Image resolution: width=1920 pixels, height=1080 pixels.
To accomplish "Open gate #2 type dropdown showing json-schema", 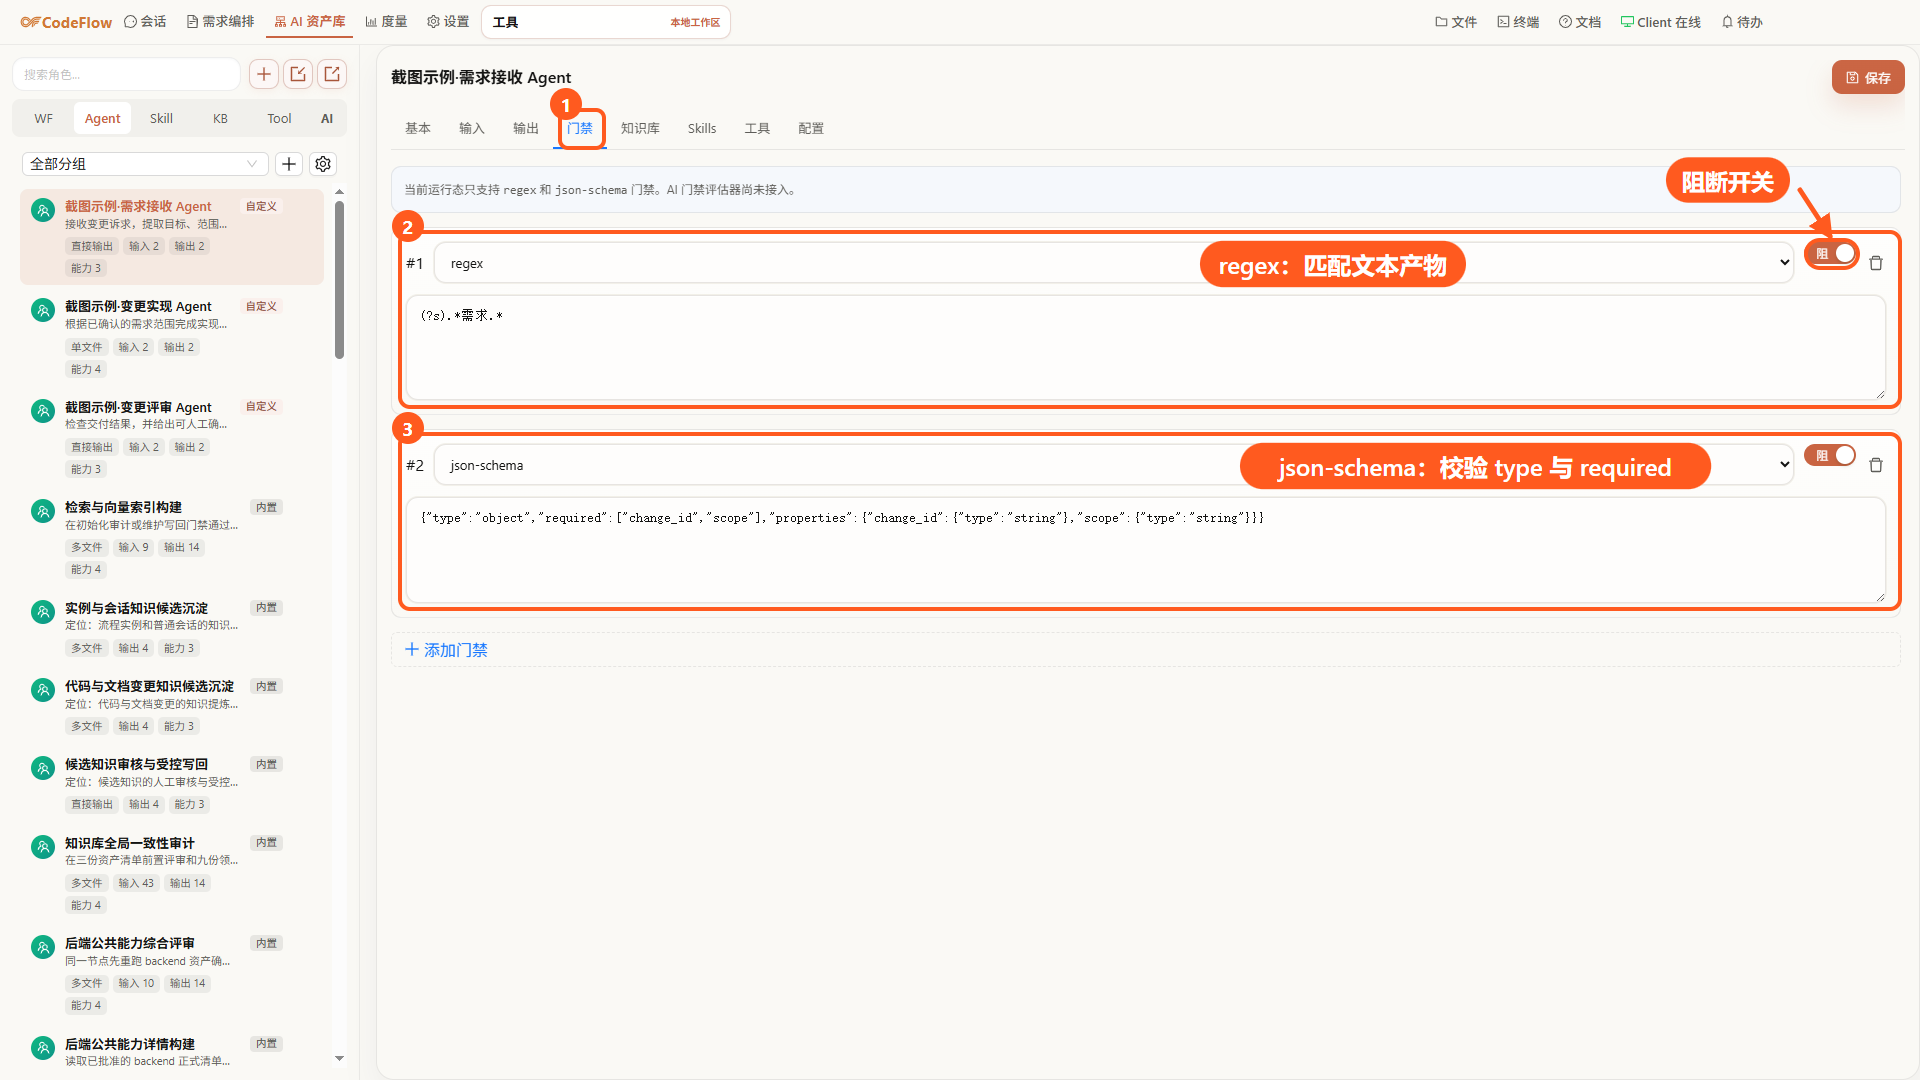I will (1114, 465).
